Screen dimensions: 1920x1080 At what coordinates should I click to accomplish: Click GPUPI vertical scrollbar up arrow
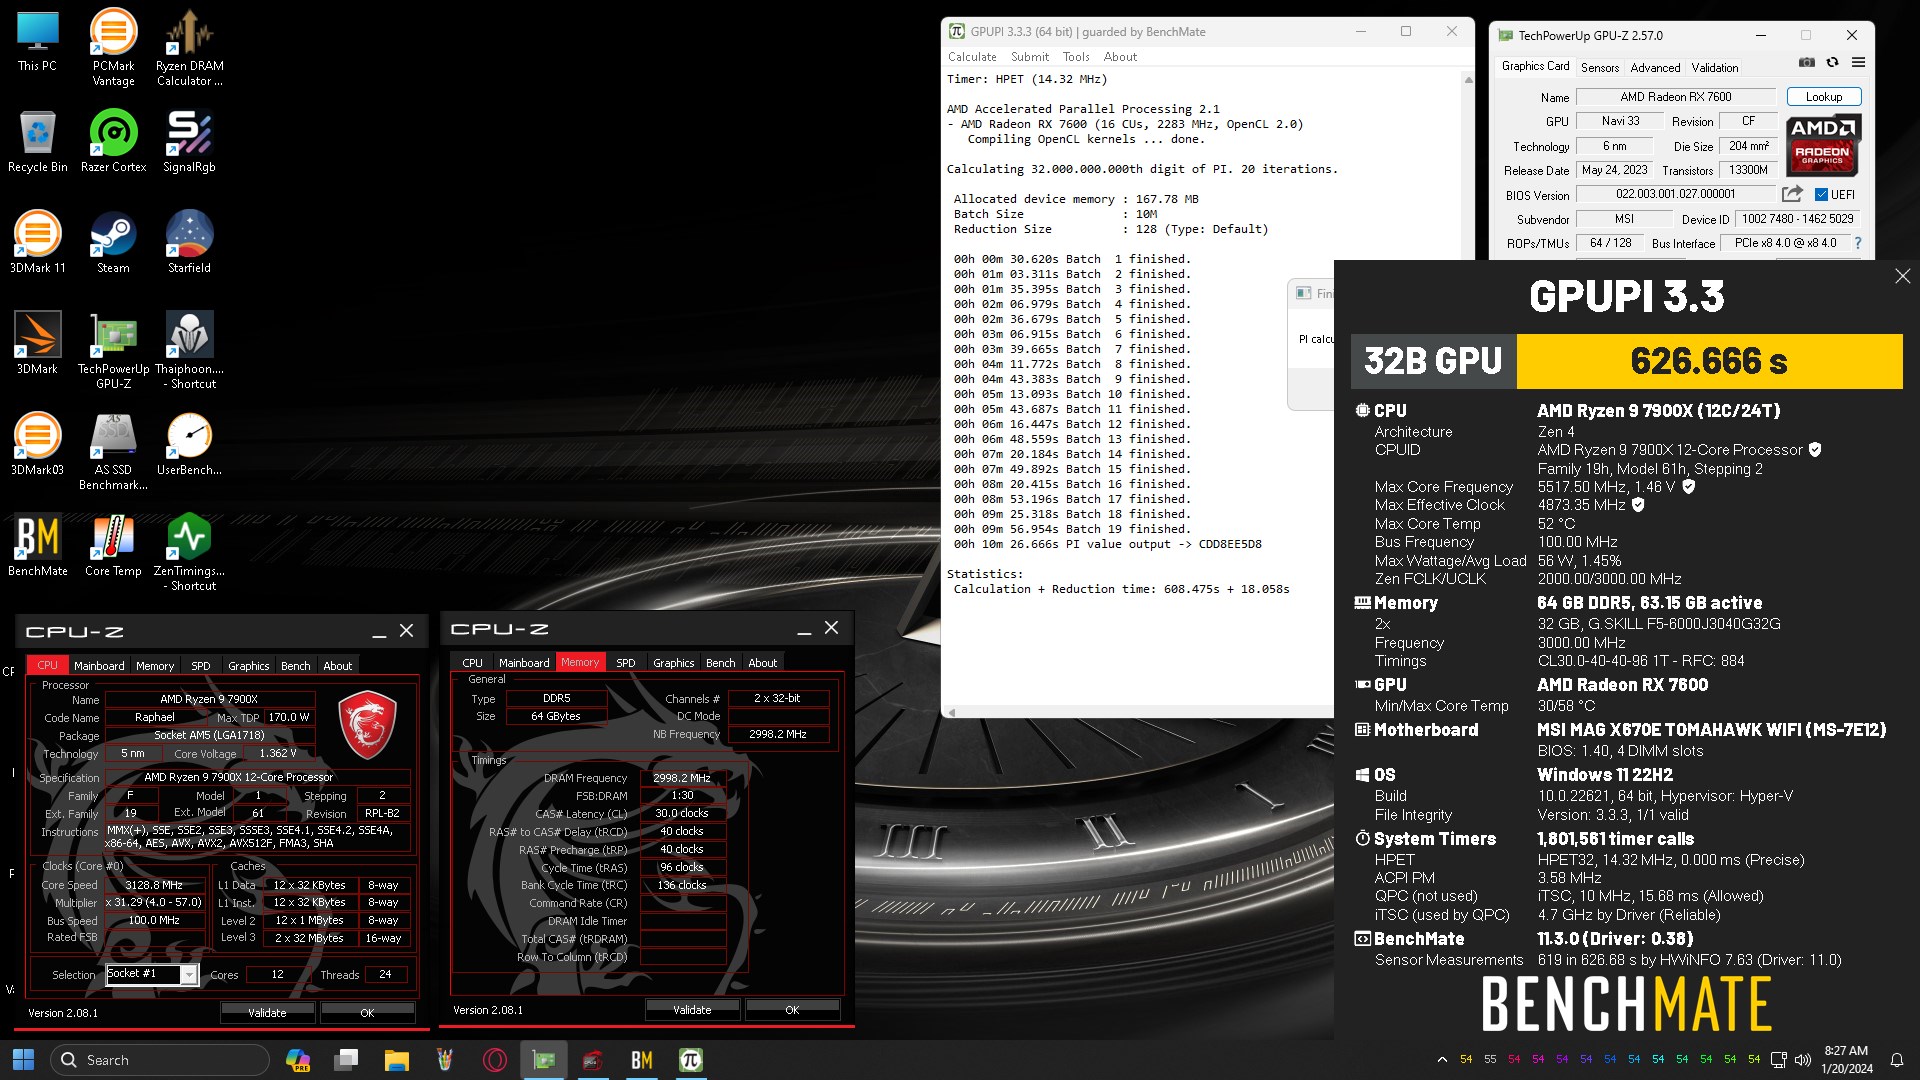[1468, 80]
